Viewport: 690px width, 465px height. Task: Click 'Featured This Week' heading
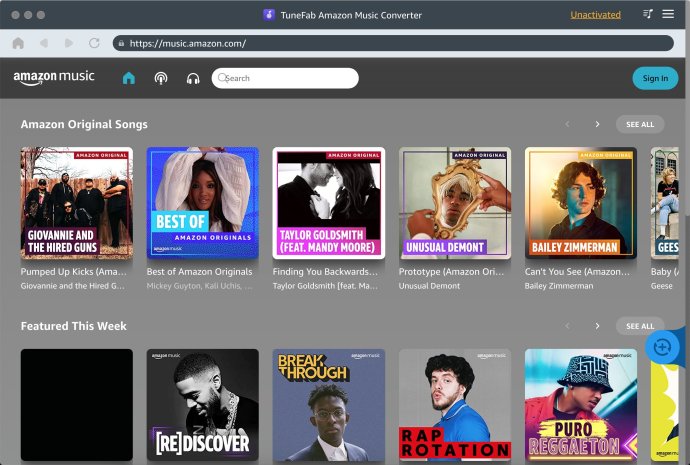point(73,326)
